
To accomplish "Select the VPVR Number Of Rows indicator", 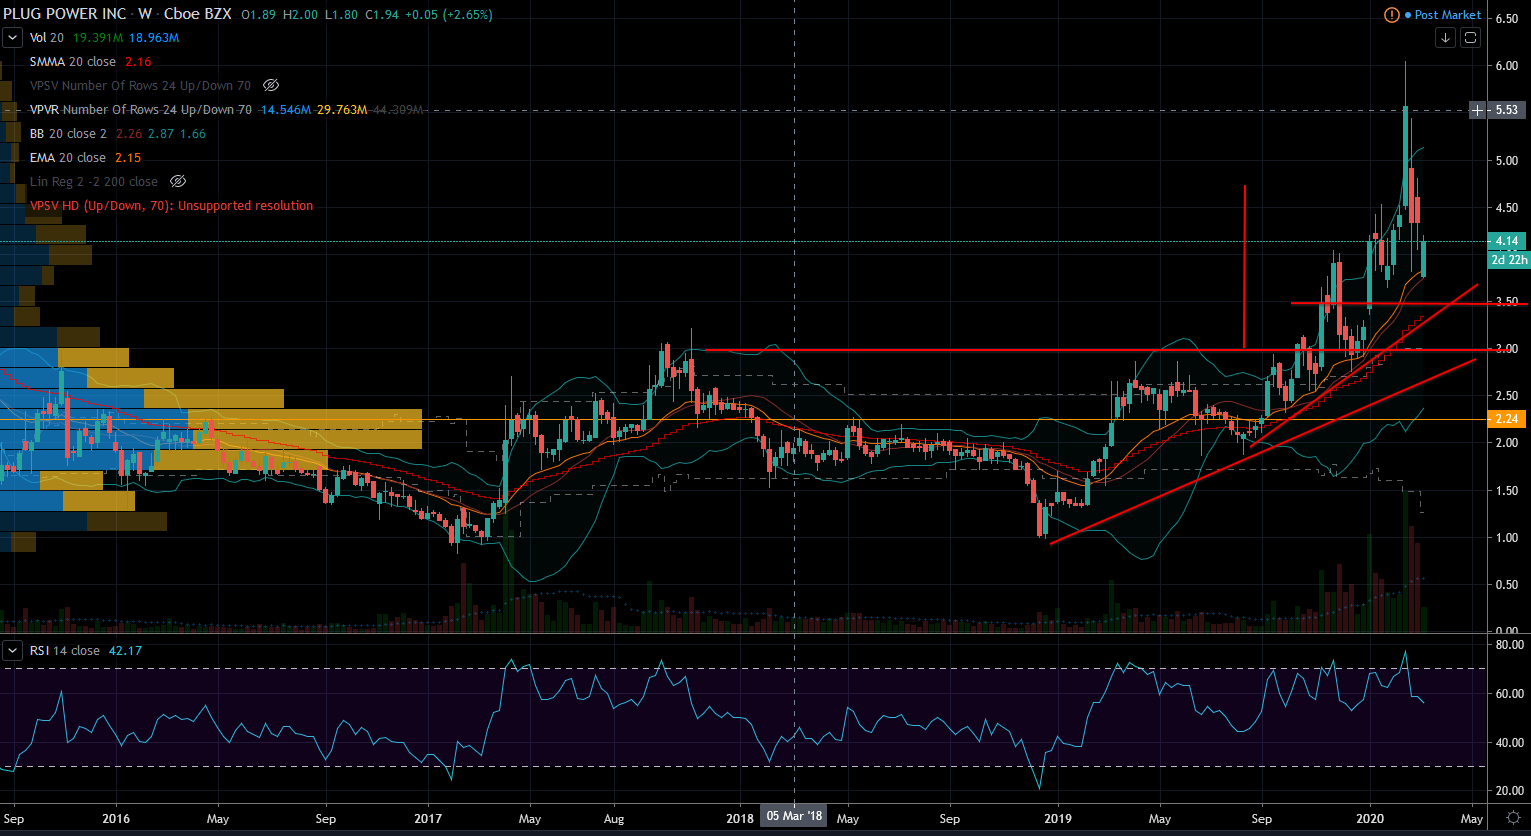I will click(x=140, y=110).
